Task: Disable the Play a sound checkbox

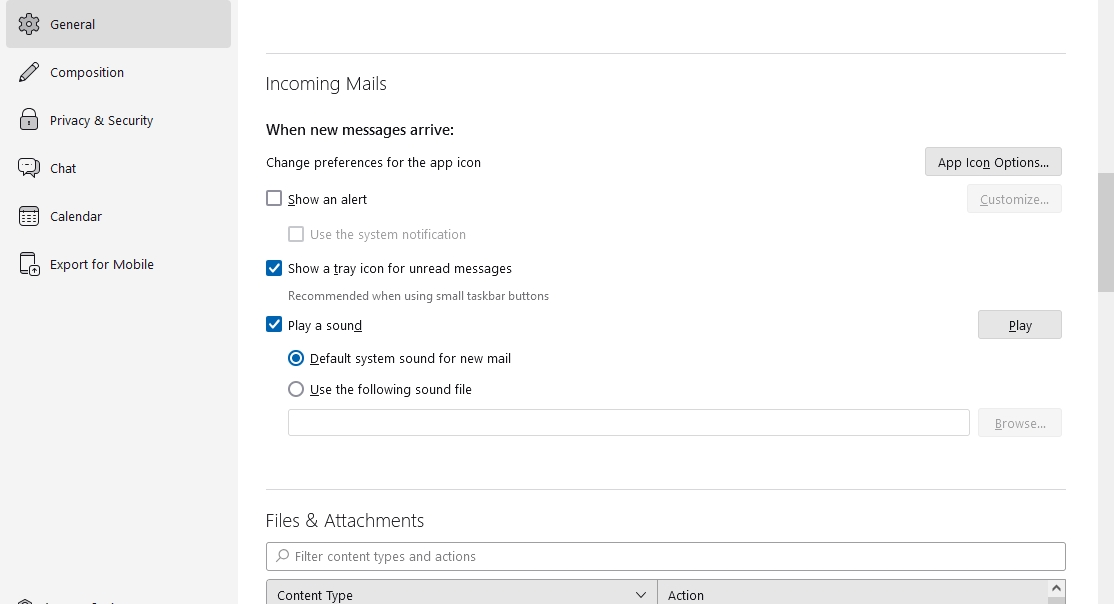Action: [274, 325]
